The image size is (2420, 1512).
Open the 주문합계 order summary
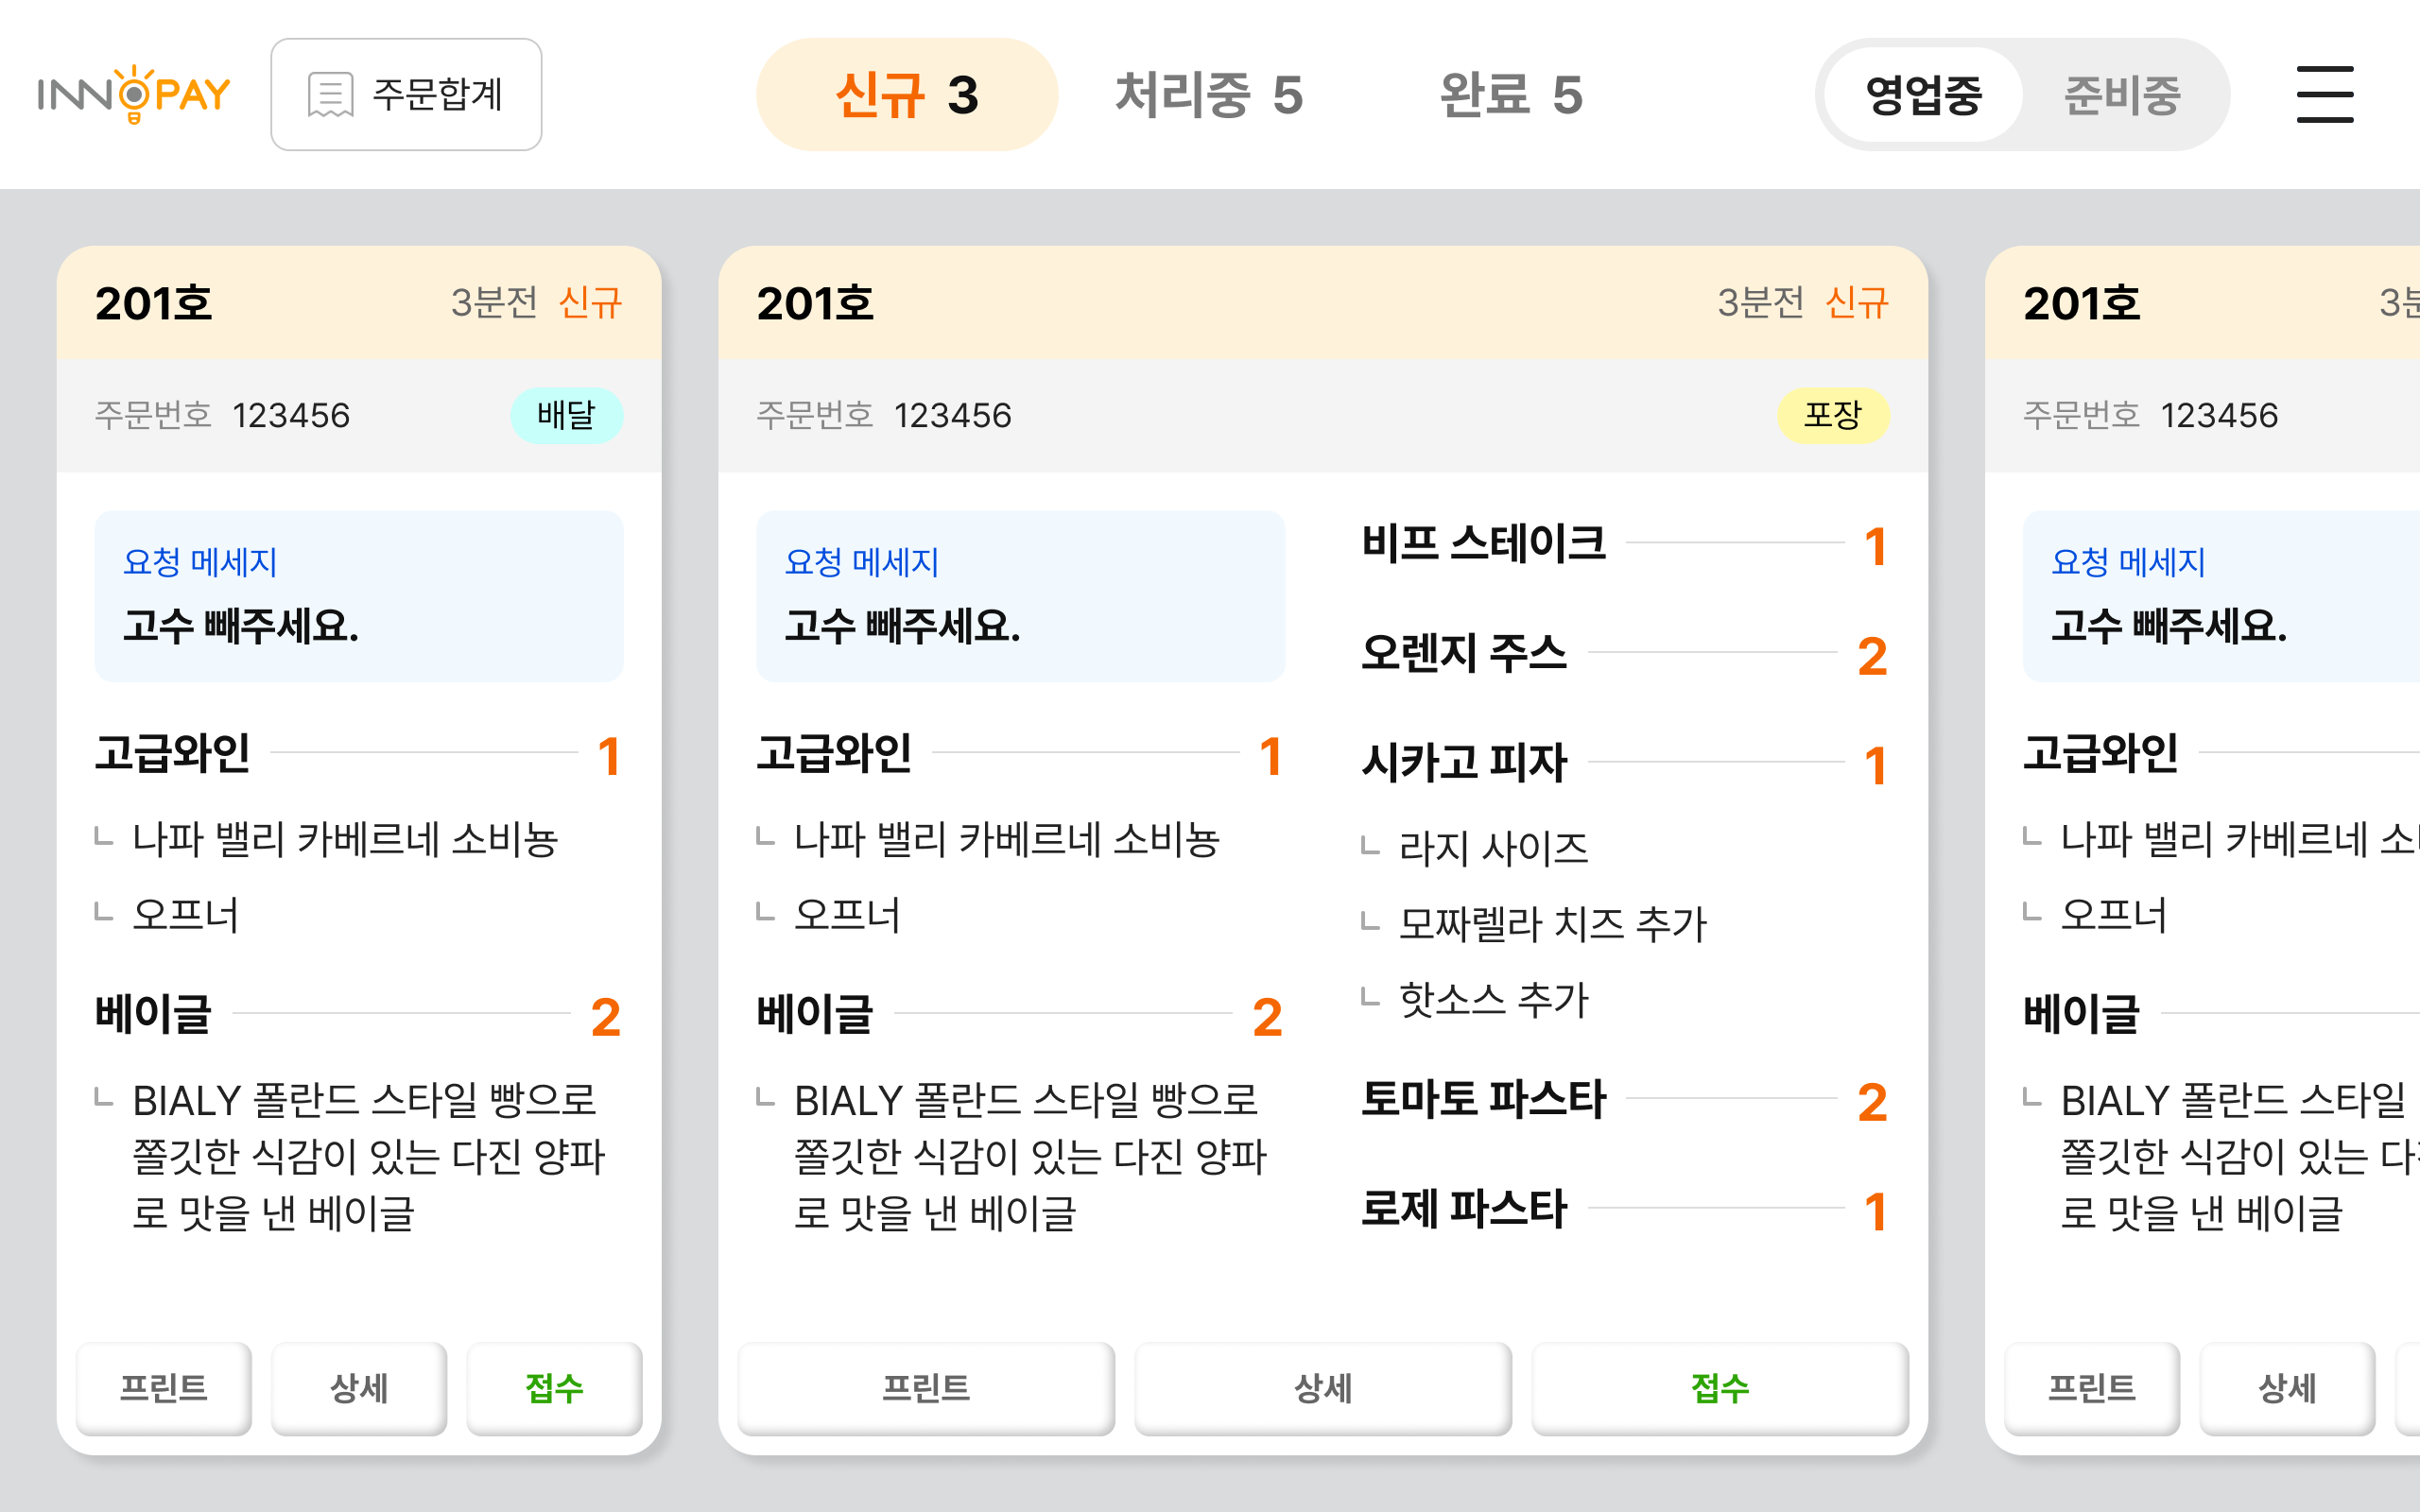click(405, 93)
